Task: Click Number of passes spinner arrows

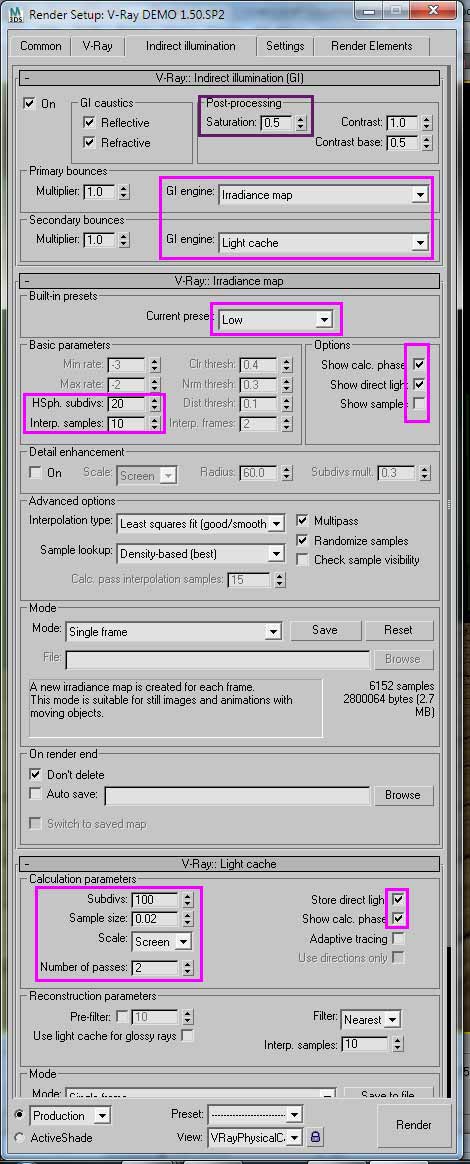Action: click(x=187, y=968)
